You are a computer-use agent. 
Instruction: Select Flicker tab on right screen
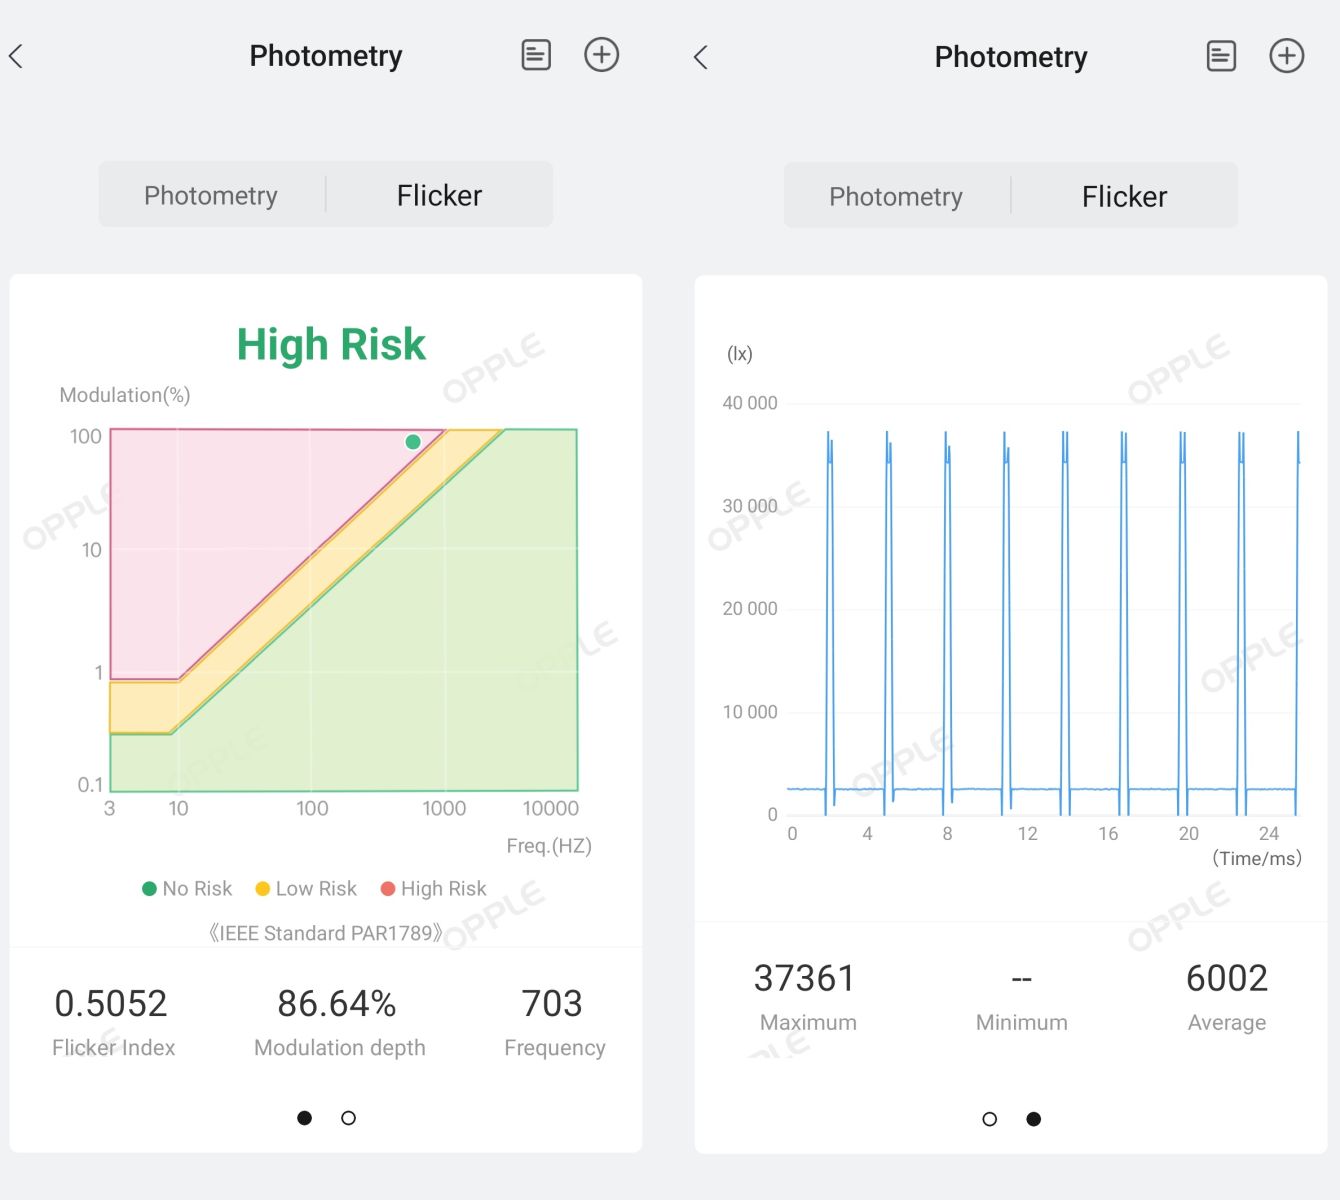pos(1124,197)
